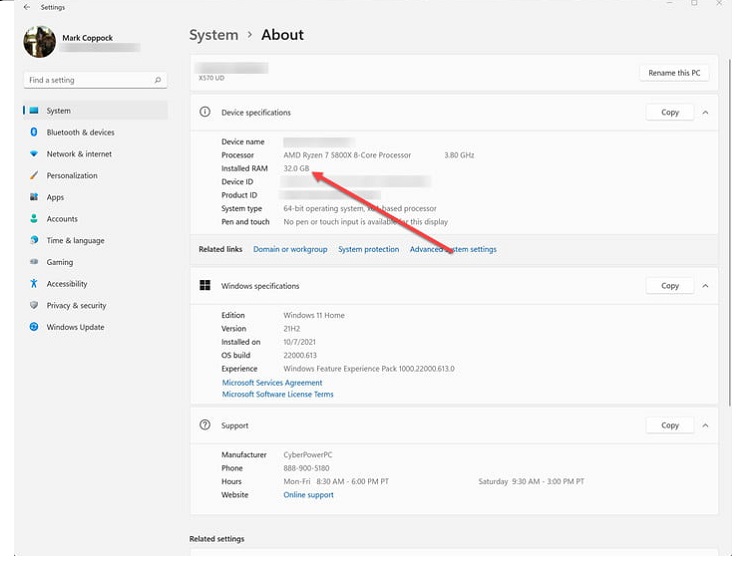Open Privacy & security settings

pos(76,306)
